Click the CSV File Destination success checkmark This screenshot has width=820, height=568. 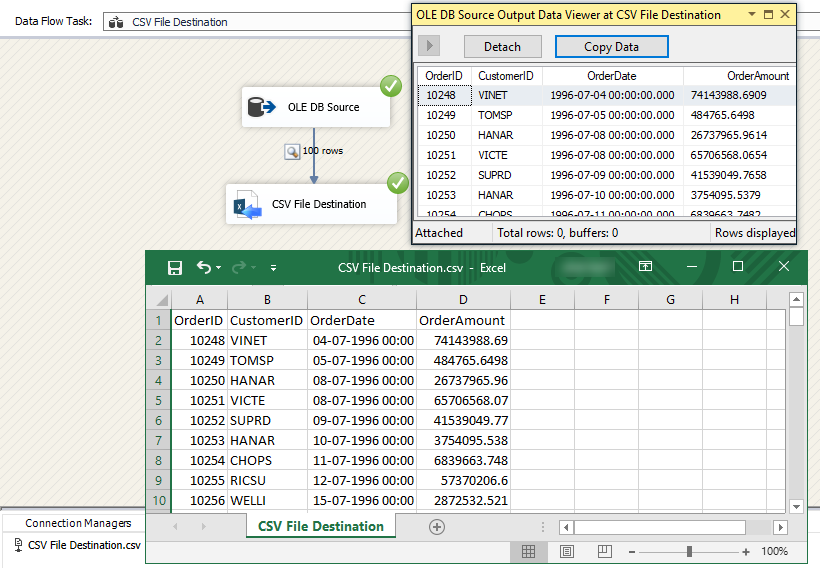(397, 183)
